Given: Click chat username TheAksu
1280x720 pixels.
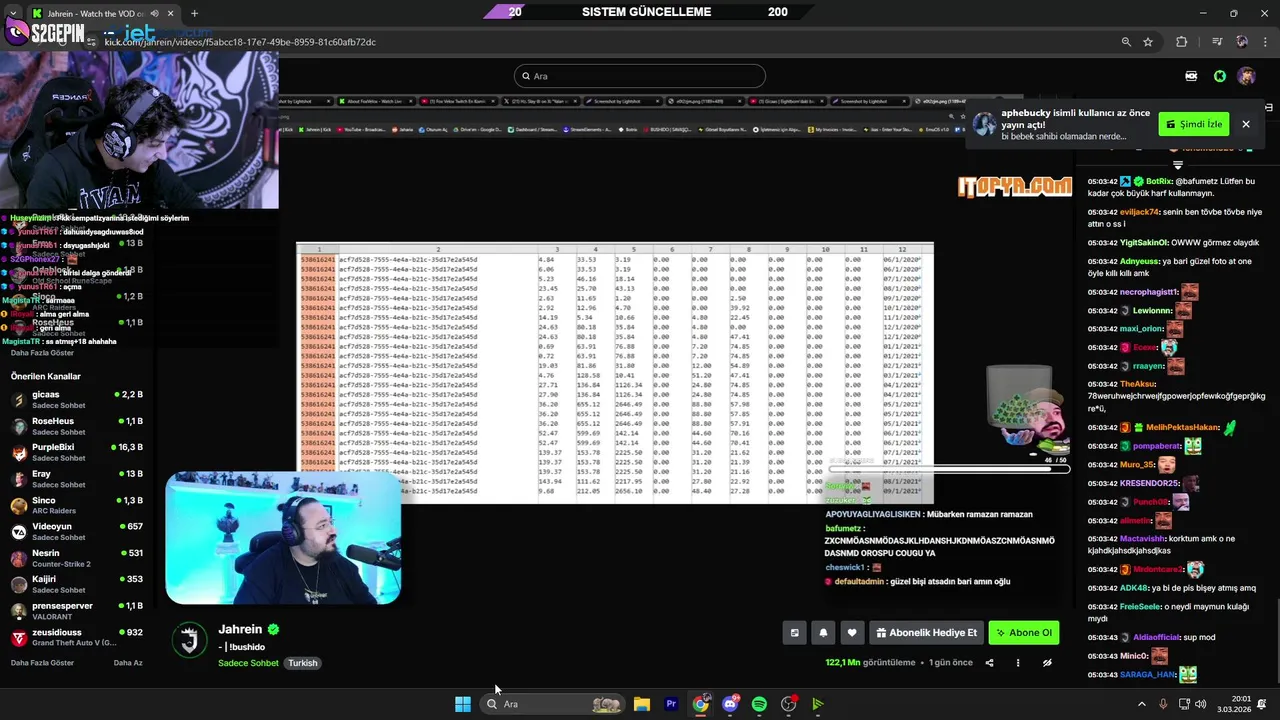Looking at the screenshot, I should click(1137, 384).
